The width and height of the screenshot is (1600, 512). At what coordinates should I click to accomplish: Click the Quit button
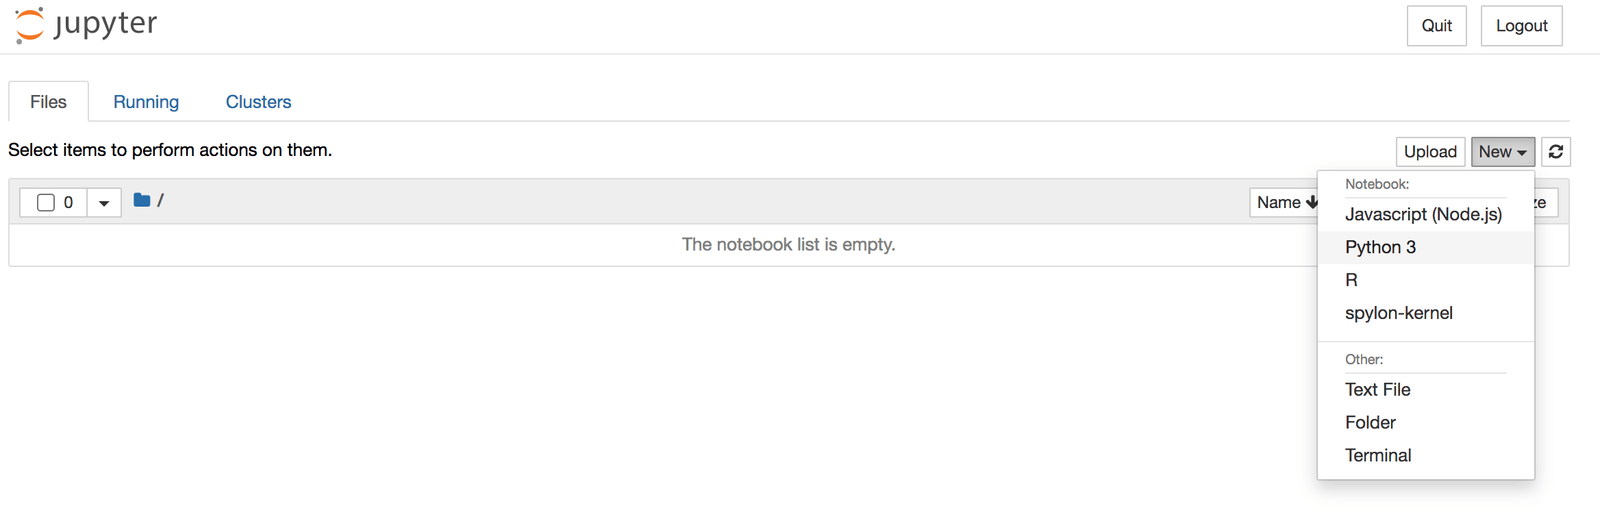[x=1437, y=26]
